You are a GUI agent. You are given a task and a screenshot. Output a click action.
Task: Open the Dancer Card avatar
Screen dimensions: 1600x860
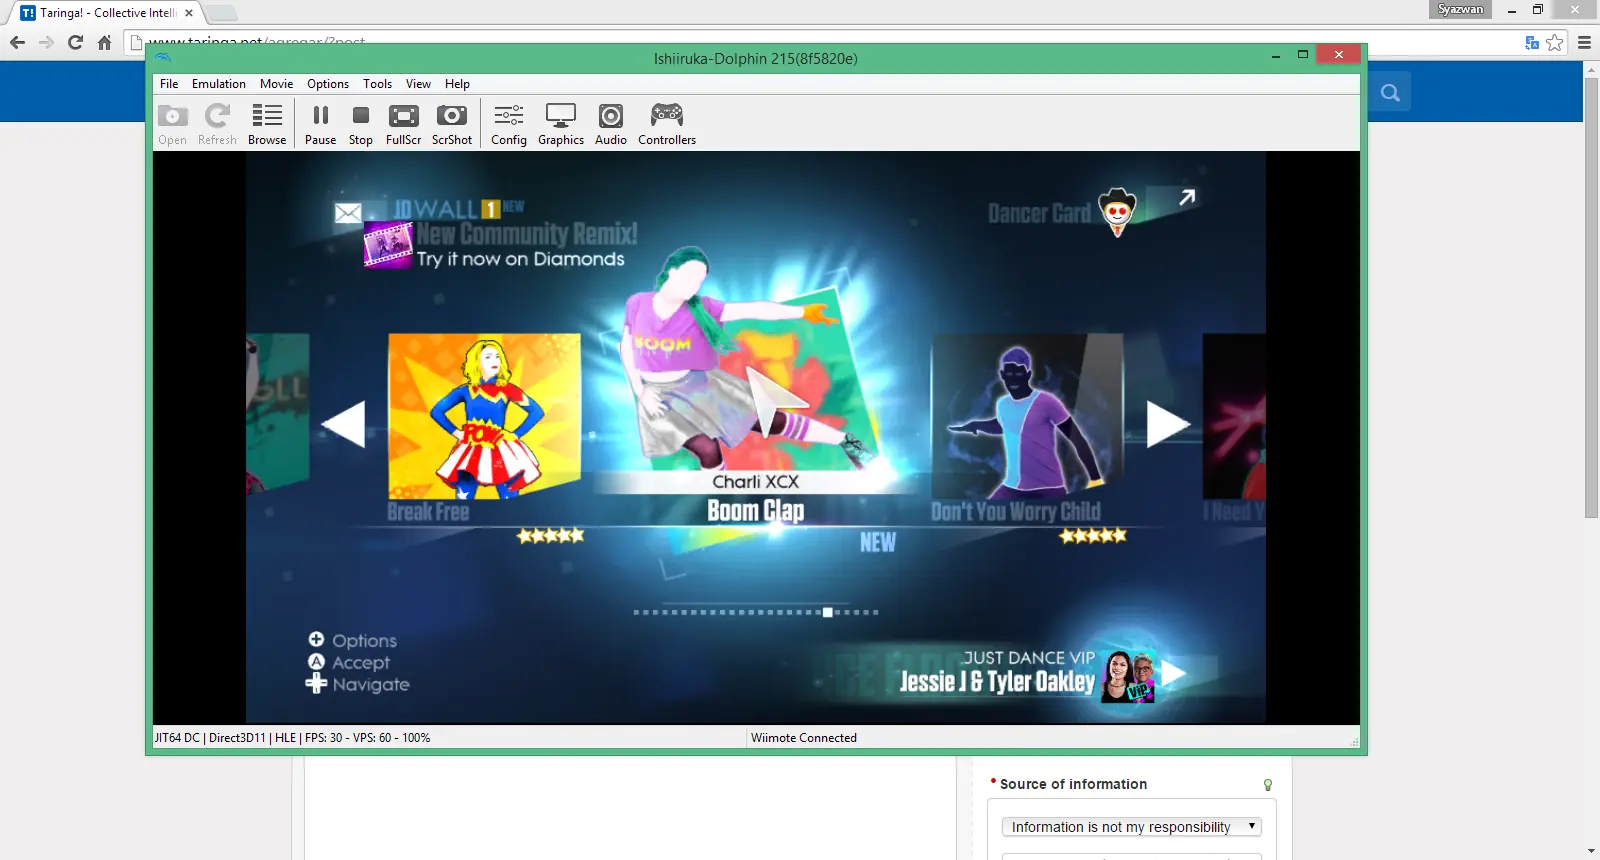click(x=1117, y=211)
